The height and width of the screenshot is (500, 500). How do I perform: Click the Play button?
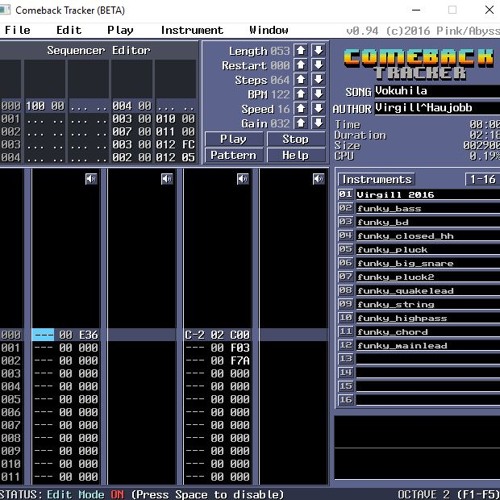(234, 139)
